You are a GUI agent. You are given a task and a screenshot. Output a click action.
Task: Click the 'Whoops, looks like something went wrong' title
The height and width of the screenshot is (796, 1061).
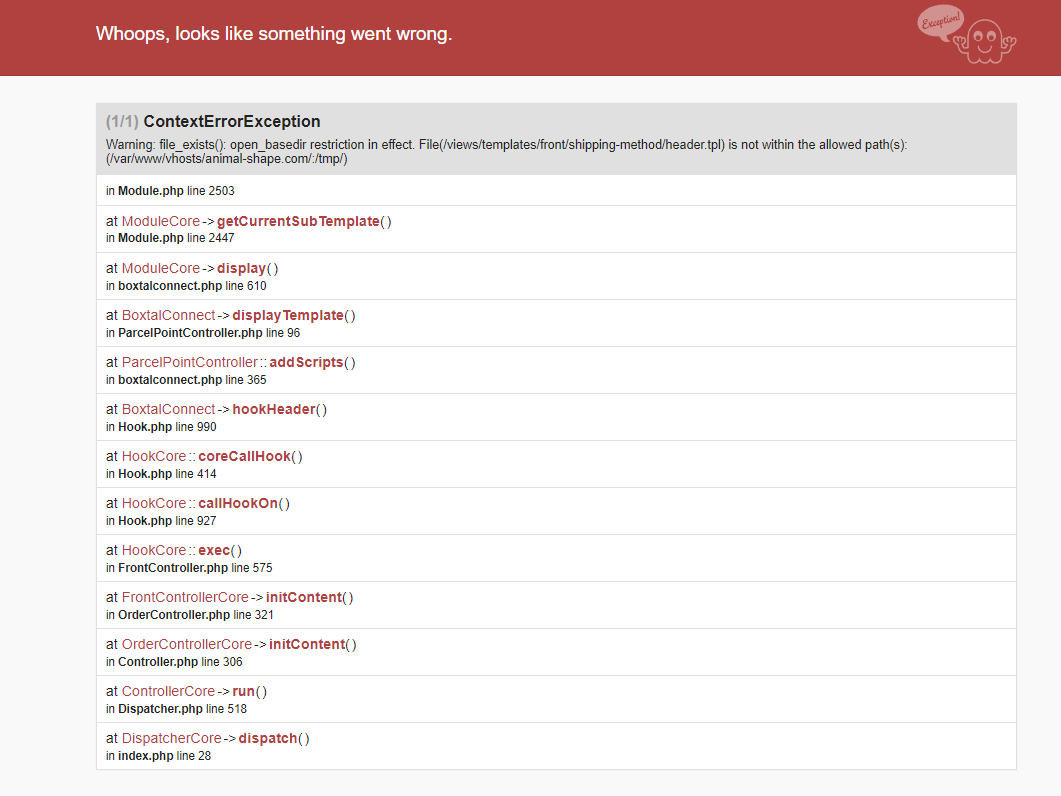pos(274,34)
